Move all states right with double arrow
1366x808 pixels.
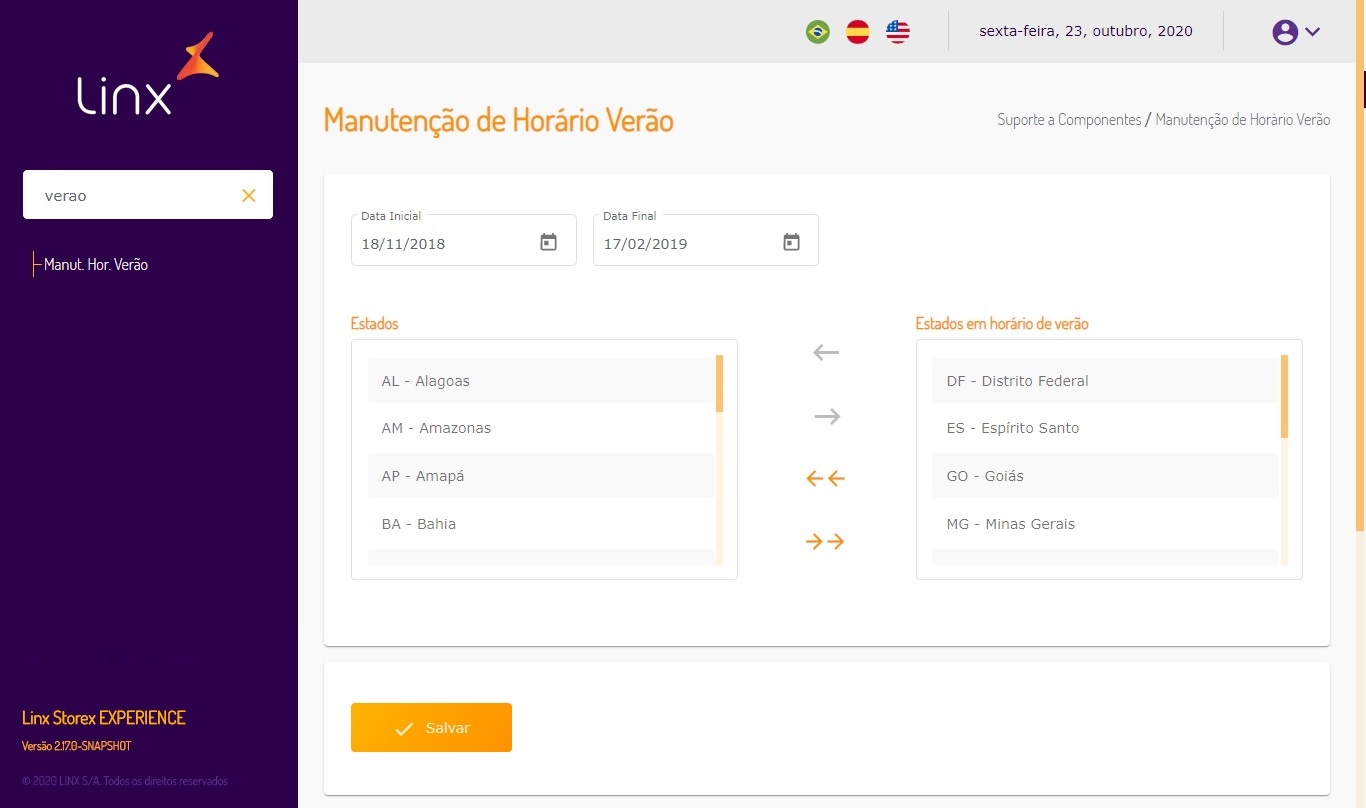coord(826,542)
